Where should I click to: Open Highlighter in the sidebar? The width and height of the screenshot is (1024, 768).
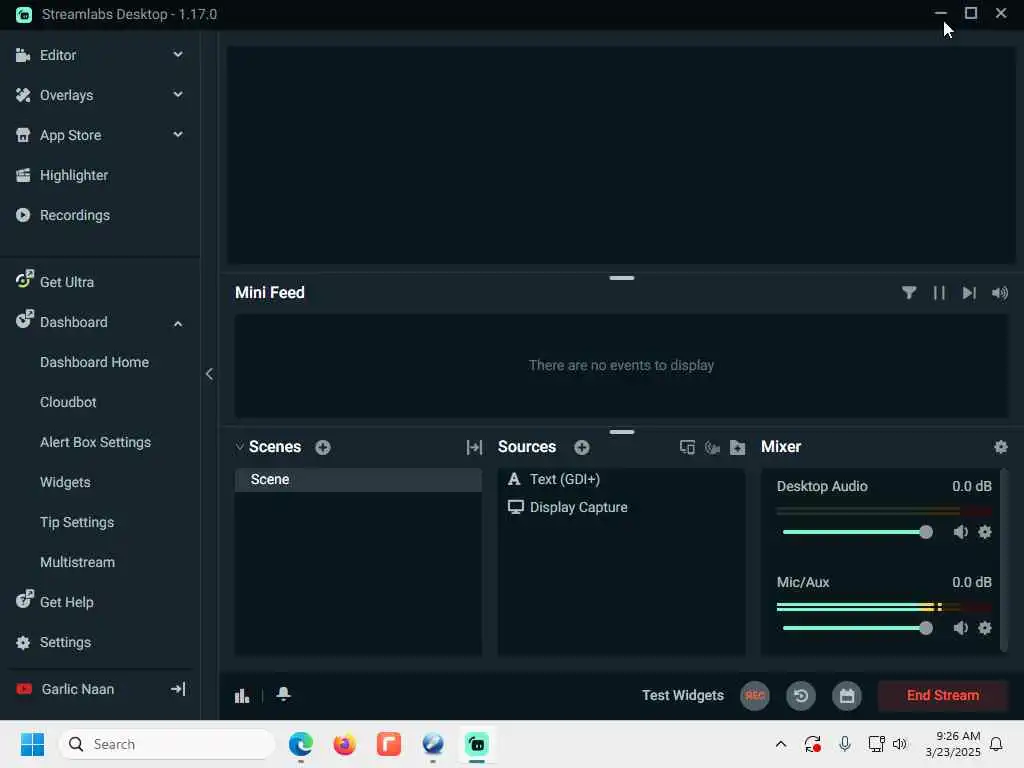pyautogui.click(x=74, y=175)
